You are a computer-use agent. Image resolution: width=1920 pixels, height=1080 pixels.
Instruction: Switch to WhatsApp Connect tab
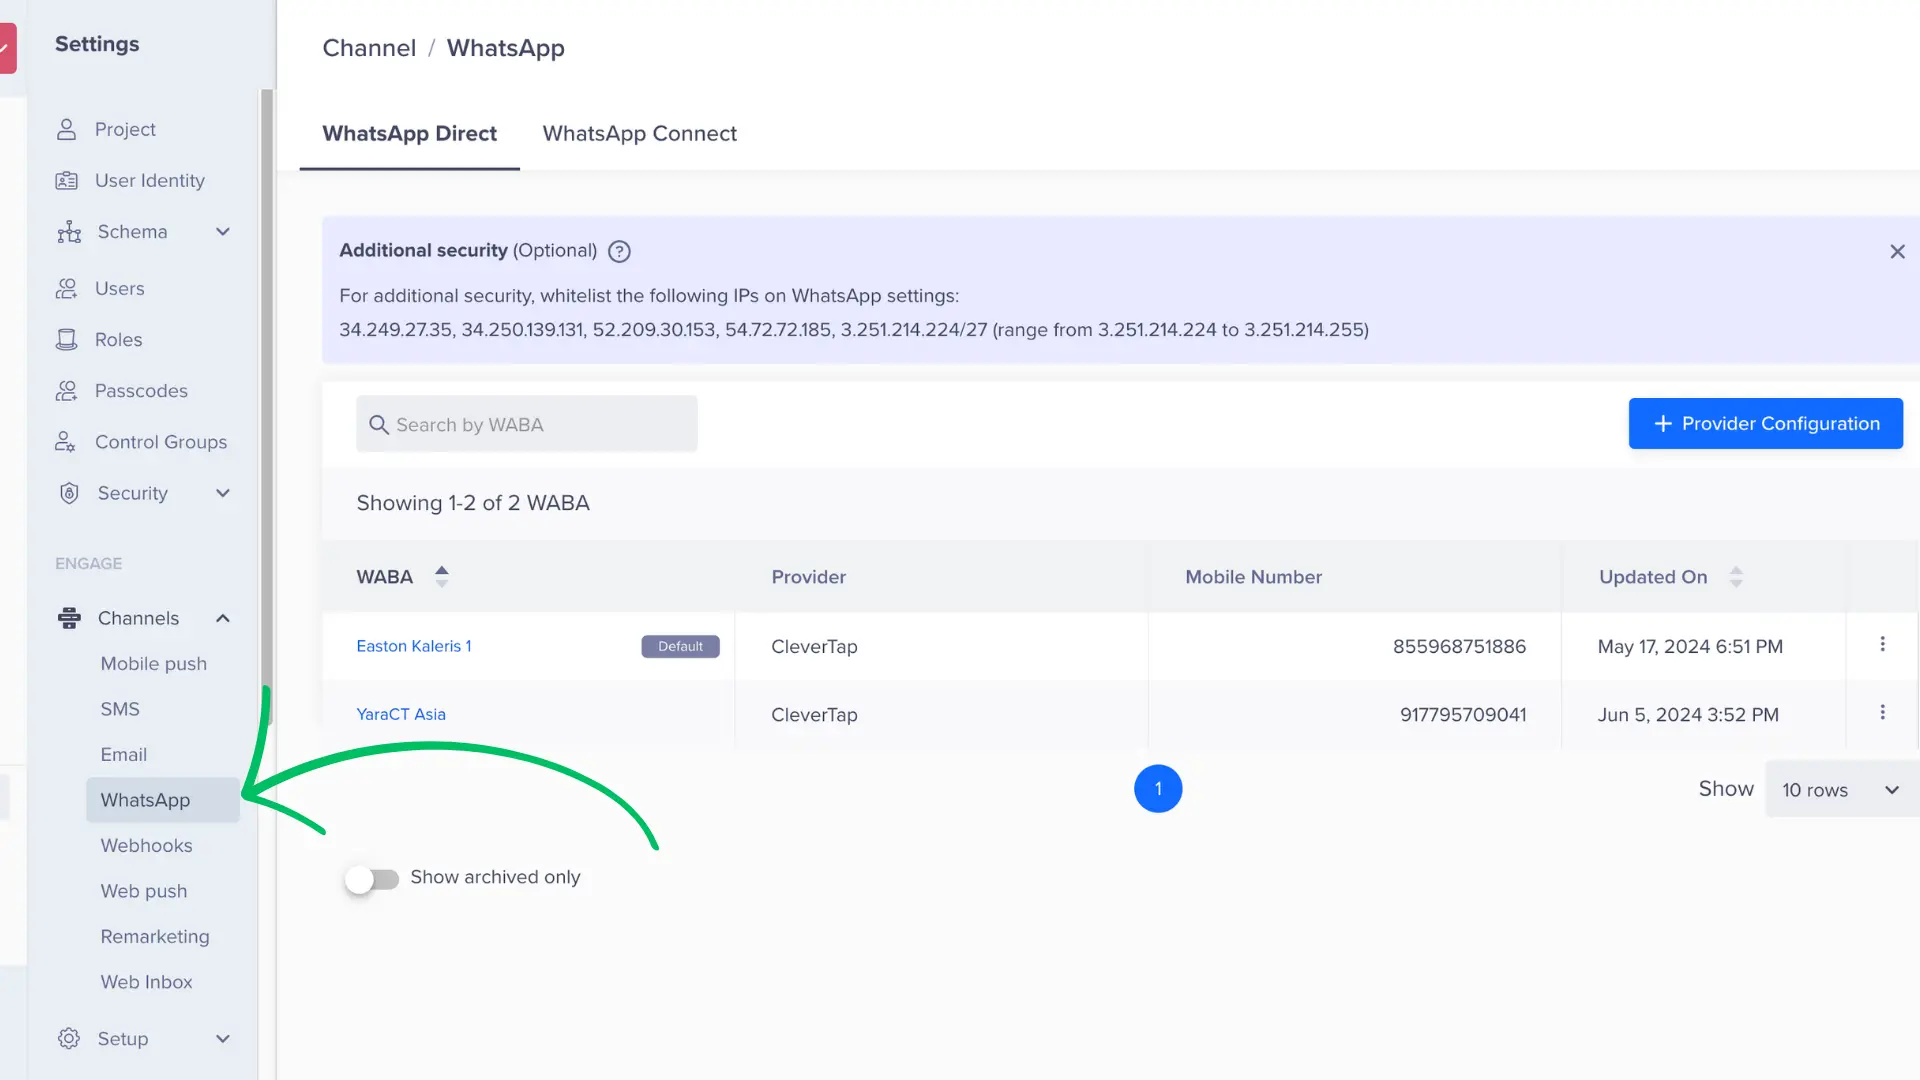(x=639, y=134)
